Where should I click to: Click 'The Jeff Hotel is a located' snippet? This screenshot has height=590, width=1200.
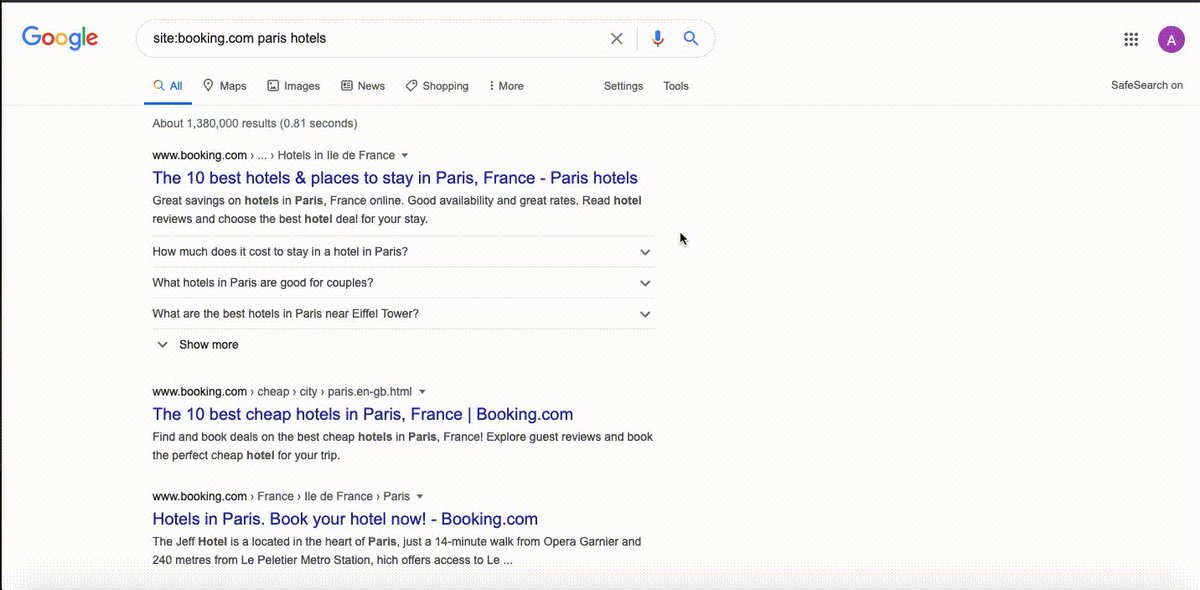(x=397, y=551)
